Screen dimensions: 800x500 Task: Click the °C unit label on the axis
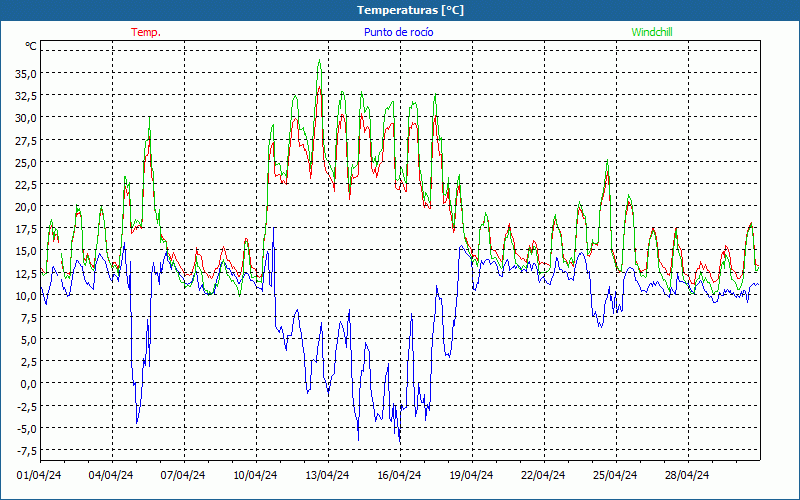click(31, 46)
